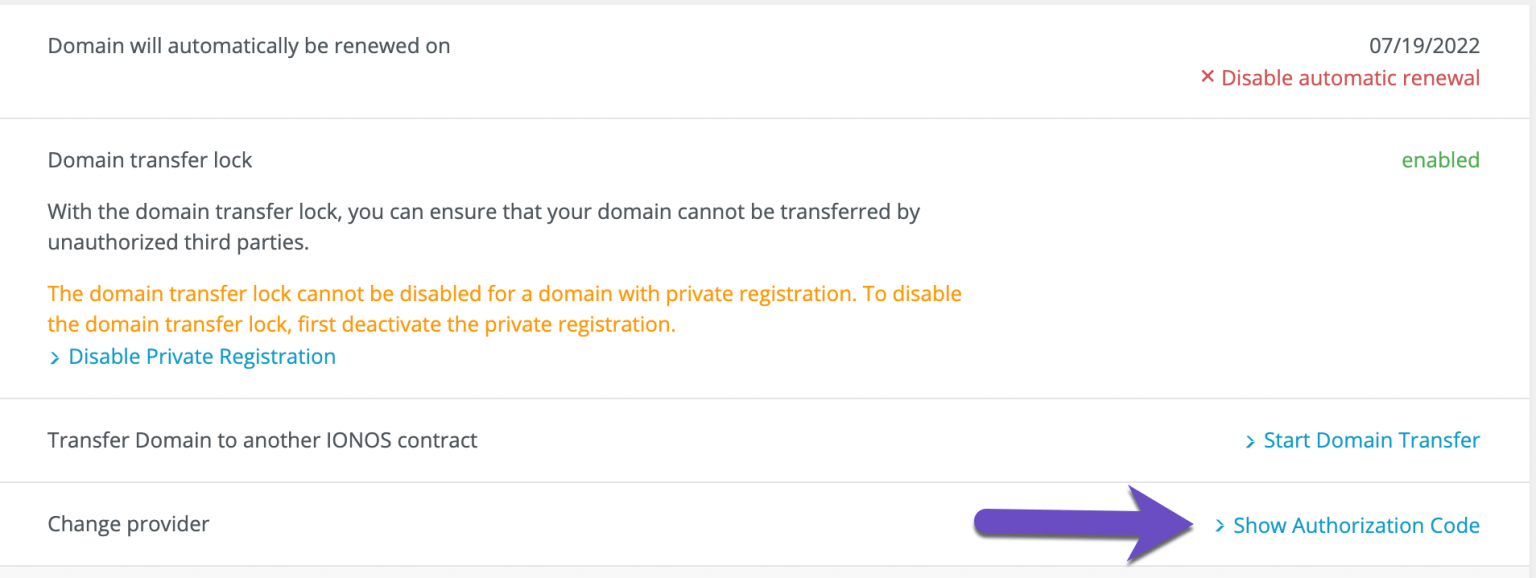Click the chevron before Start Domain Transfer
Image resolution: width=1536 pixels, height=578 pixels.
point(1251,440)
